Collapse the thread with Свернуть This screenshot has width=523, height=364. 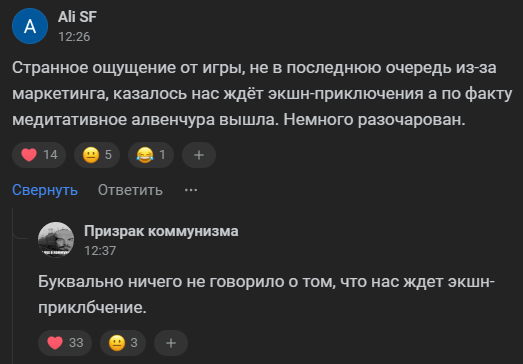45,190
